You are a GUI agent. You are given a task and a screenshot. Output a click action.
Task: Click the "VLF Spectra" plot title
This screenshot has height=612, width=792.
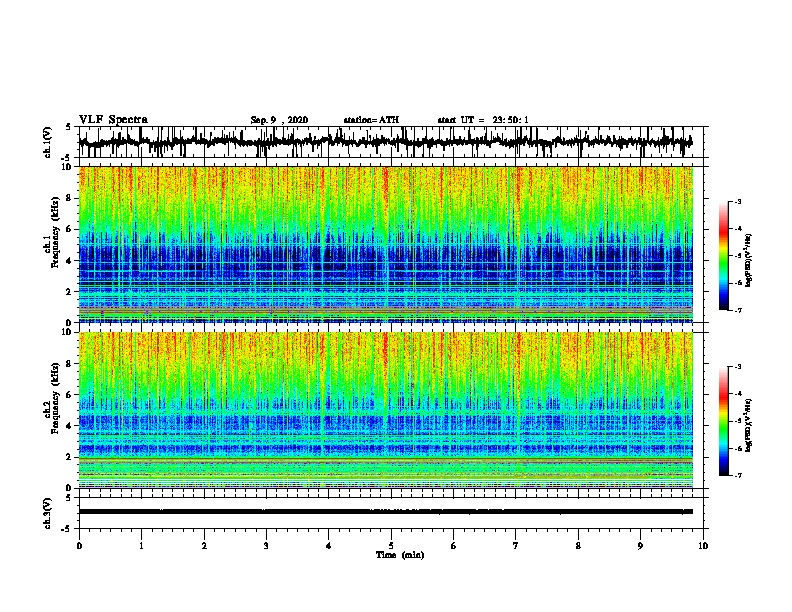pyautogui.click(x=113, y=120)
